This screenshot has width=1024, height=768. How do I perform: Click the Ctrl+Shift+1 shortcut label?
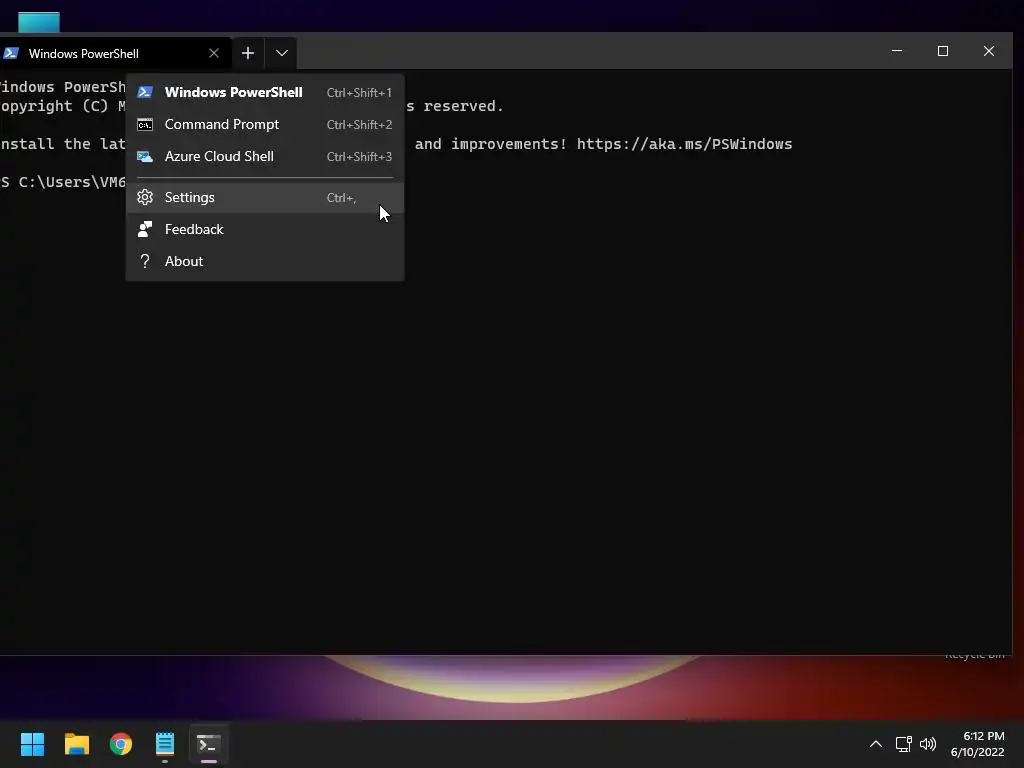click(359, 93)
